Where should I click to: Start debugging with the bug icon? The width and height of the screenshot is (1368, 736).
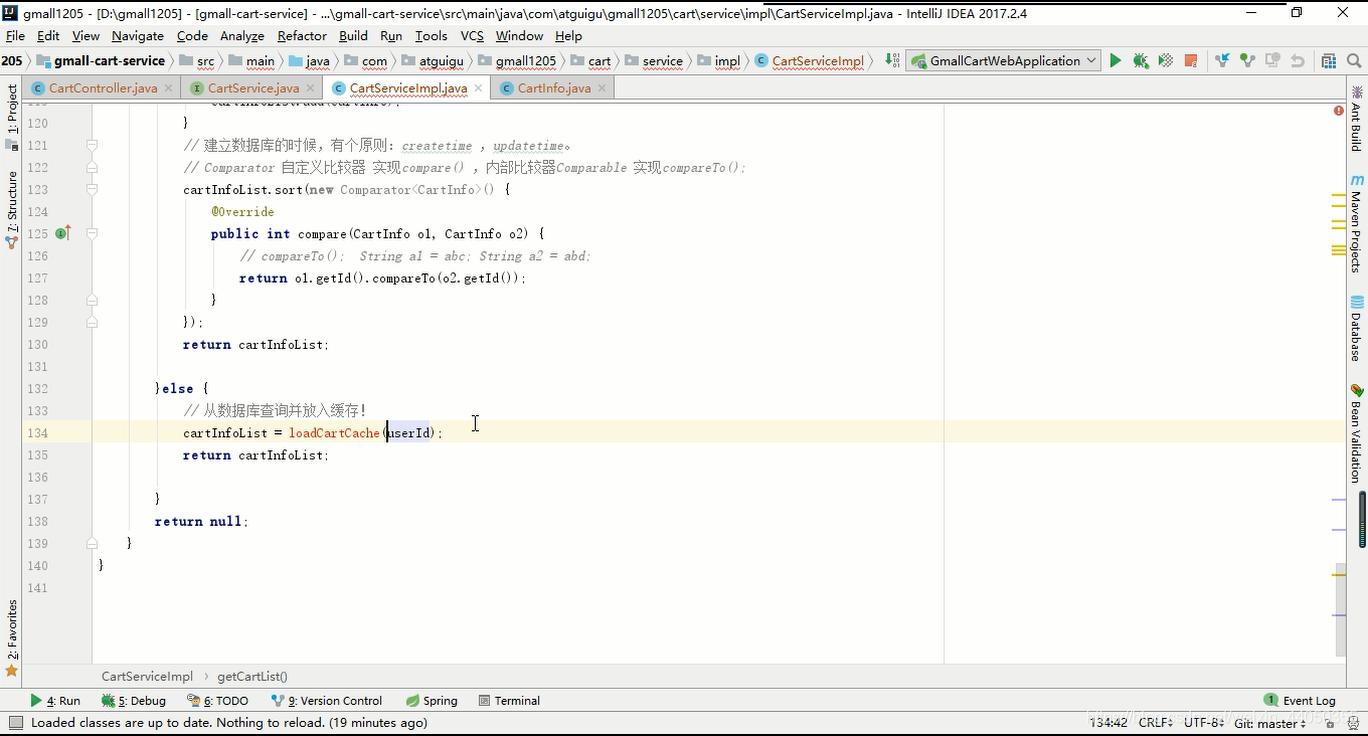pos(1140,61)
